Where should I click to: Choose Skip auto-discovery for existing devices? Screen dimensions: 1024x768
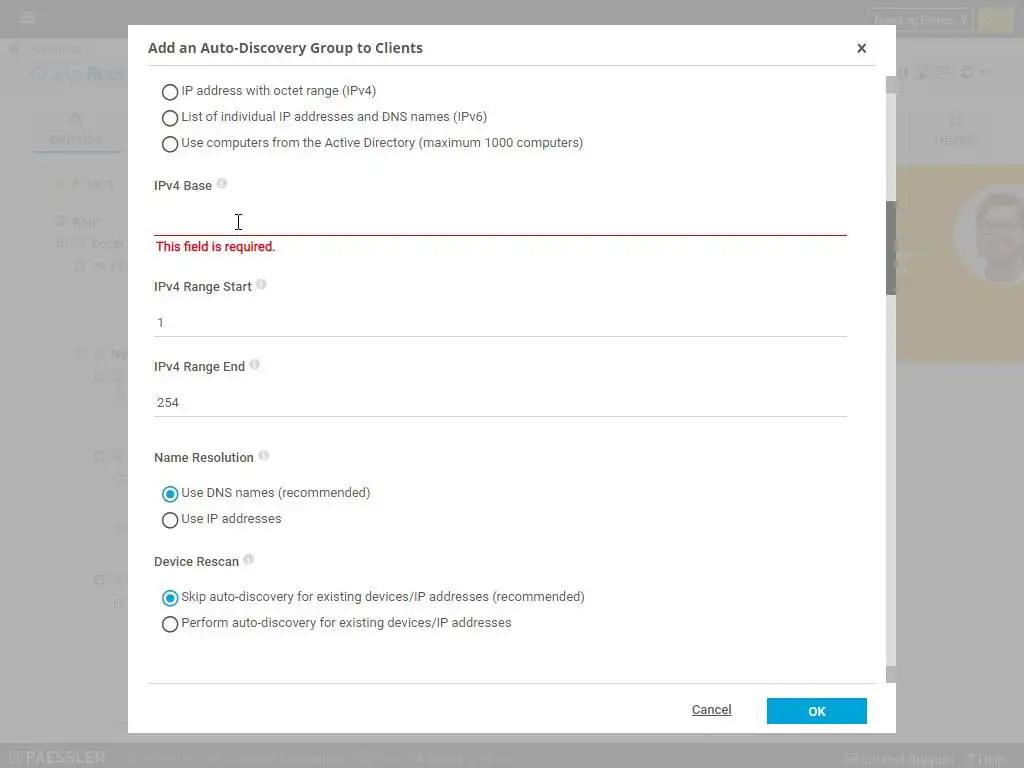point(170,598)
